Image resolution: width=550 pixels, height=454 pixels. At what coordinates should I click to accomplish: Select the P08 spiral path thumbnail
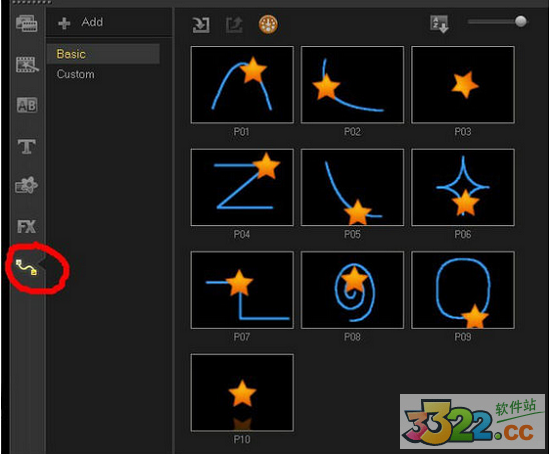click(x=352, y=290)
